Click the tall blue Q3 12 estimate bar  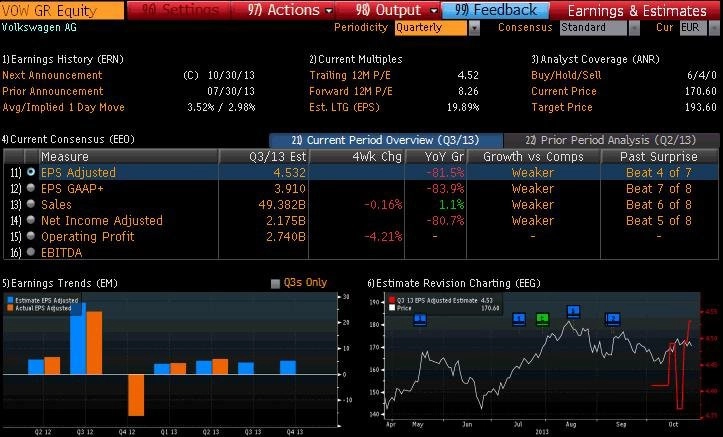point(78,339)
